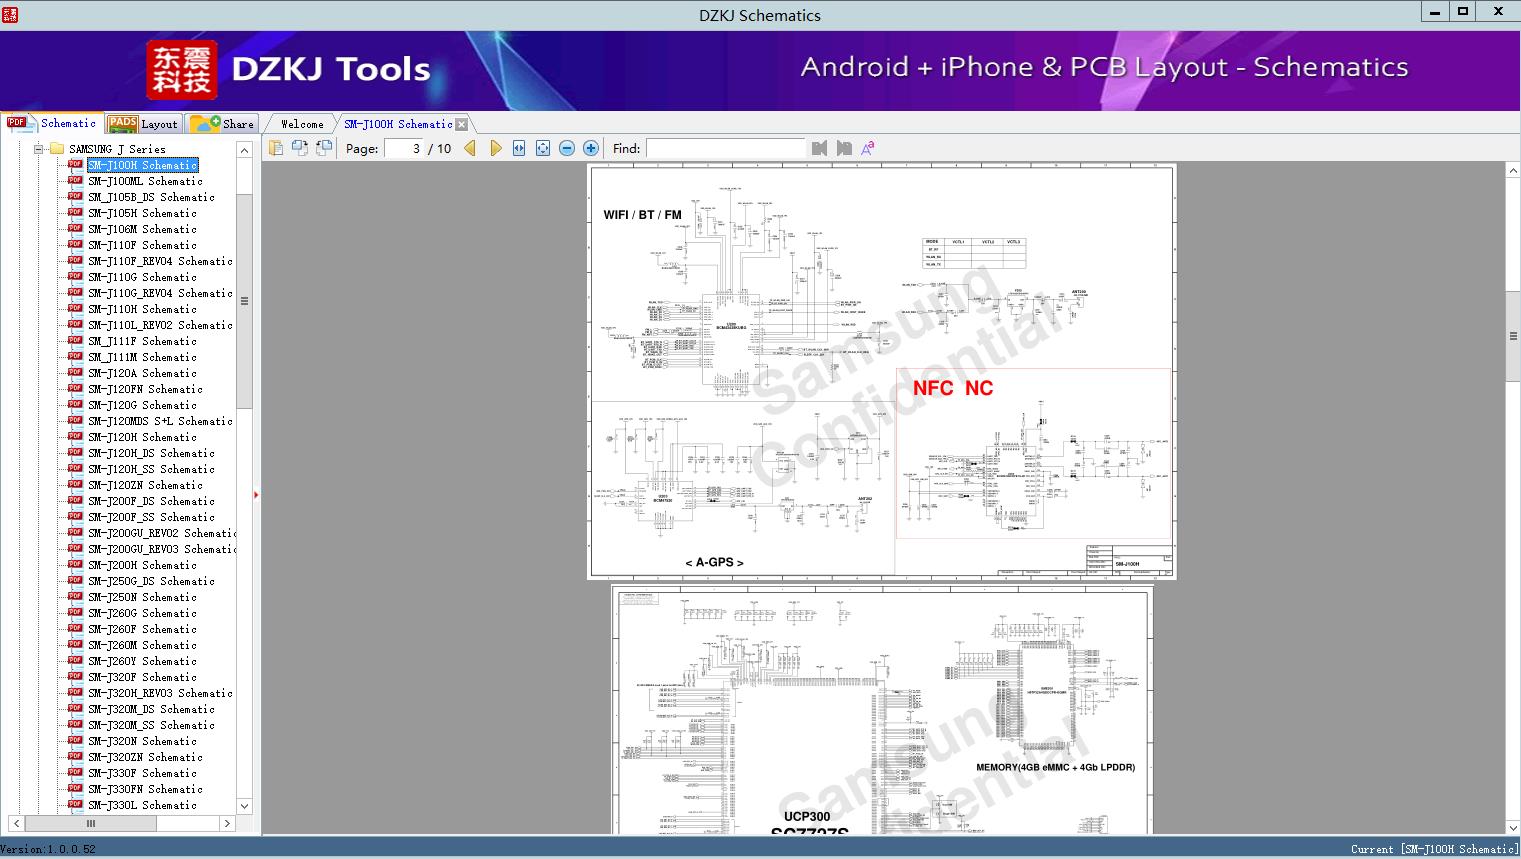
Task: Click the Find search input field
Action: point(725,148)
